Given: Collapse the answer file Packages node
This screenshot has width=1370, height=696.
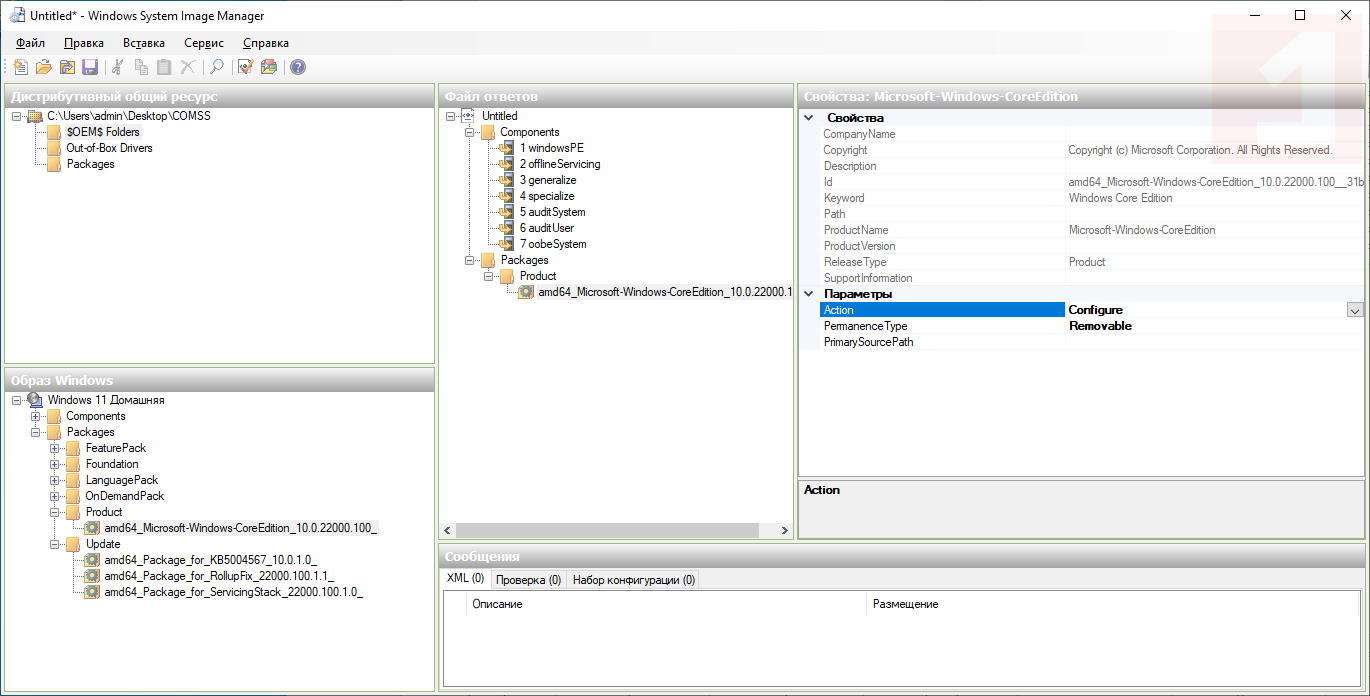Looking at the screenshot, I should point(470,260).
